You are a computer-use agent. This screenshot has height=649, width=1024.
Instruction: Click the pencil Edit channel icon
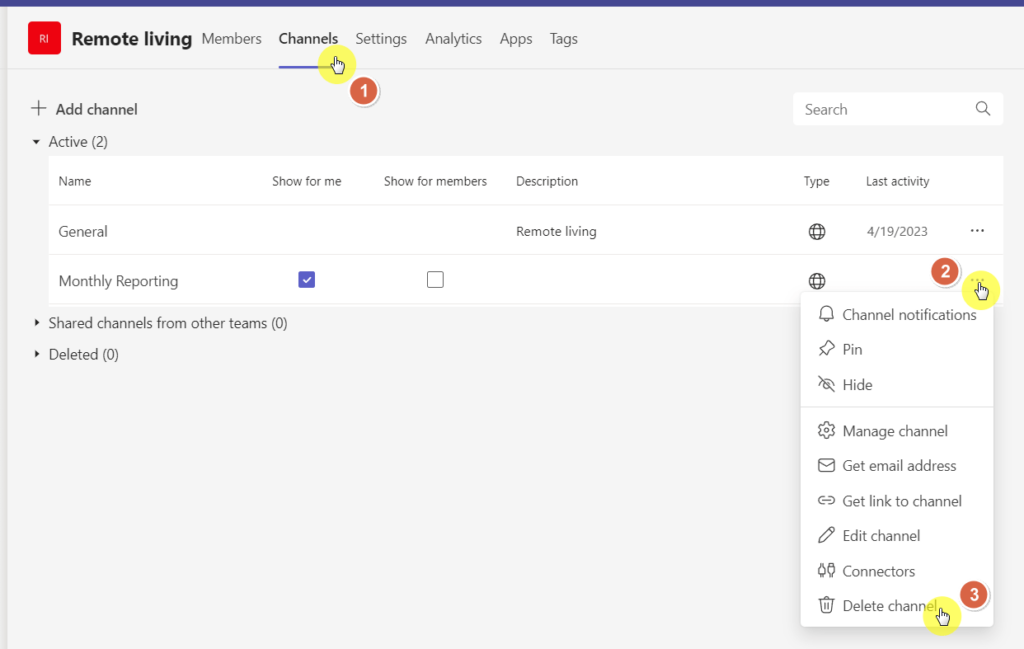pos(826,535)
